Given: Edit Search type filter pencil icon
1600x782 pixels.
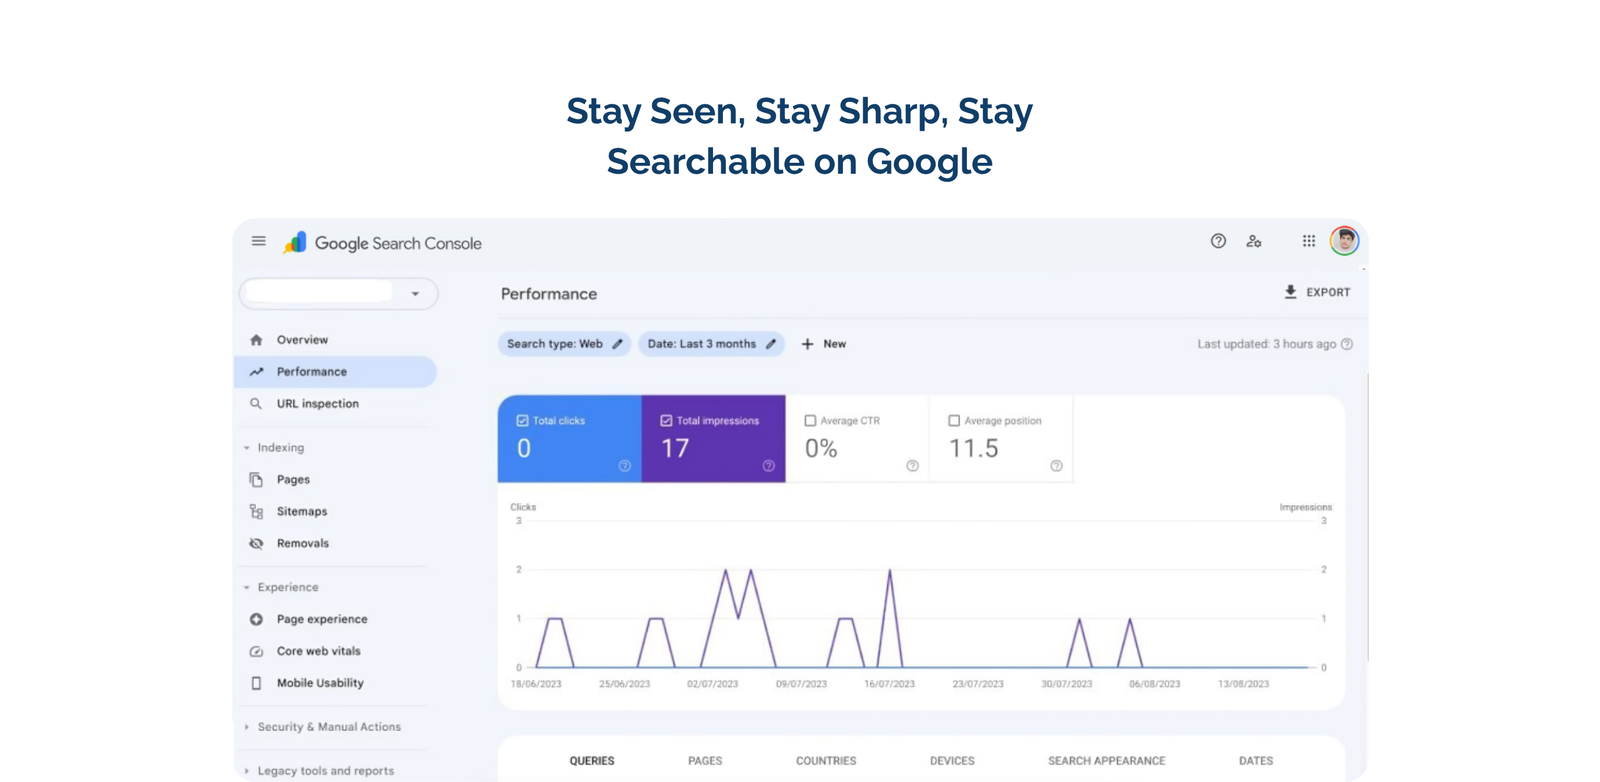Looking at the screenshot, I should 617,344.
